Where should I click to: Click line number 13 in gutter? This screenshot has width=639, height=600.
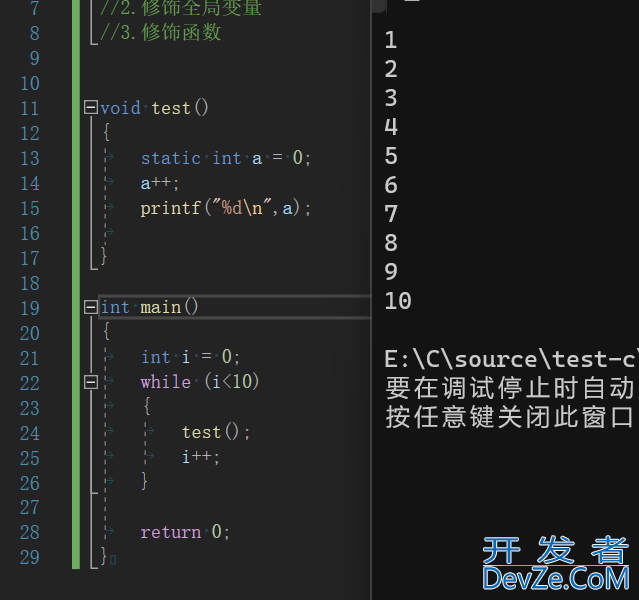coord(30,158)
